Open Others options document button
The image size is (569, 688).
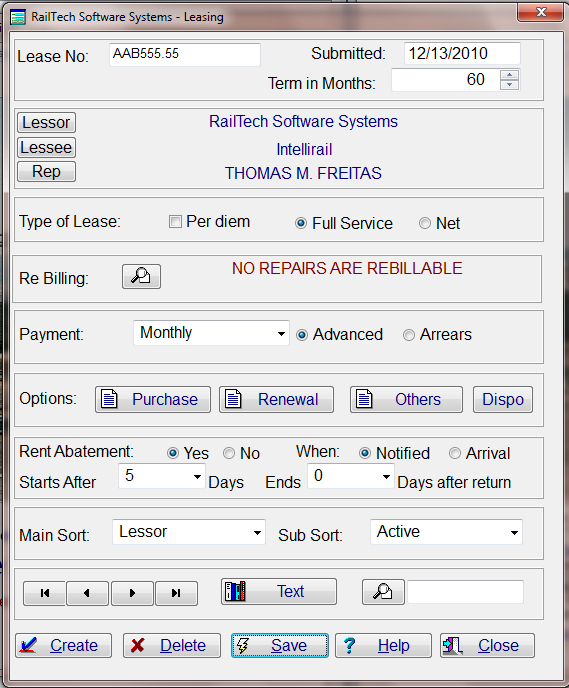406,399
